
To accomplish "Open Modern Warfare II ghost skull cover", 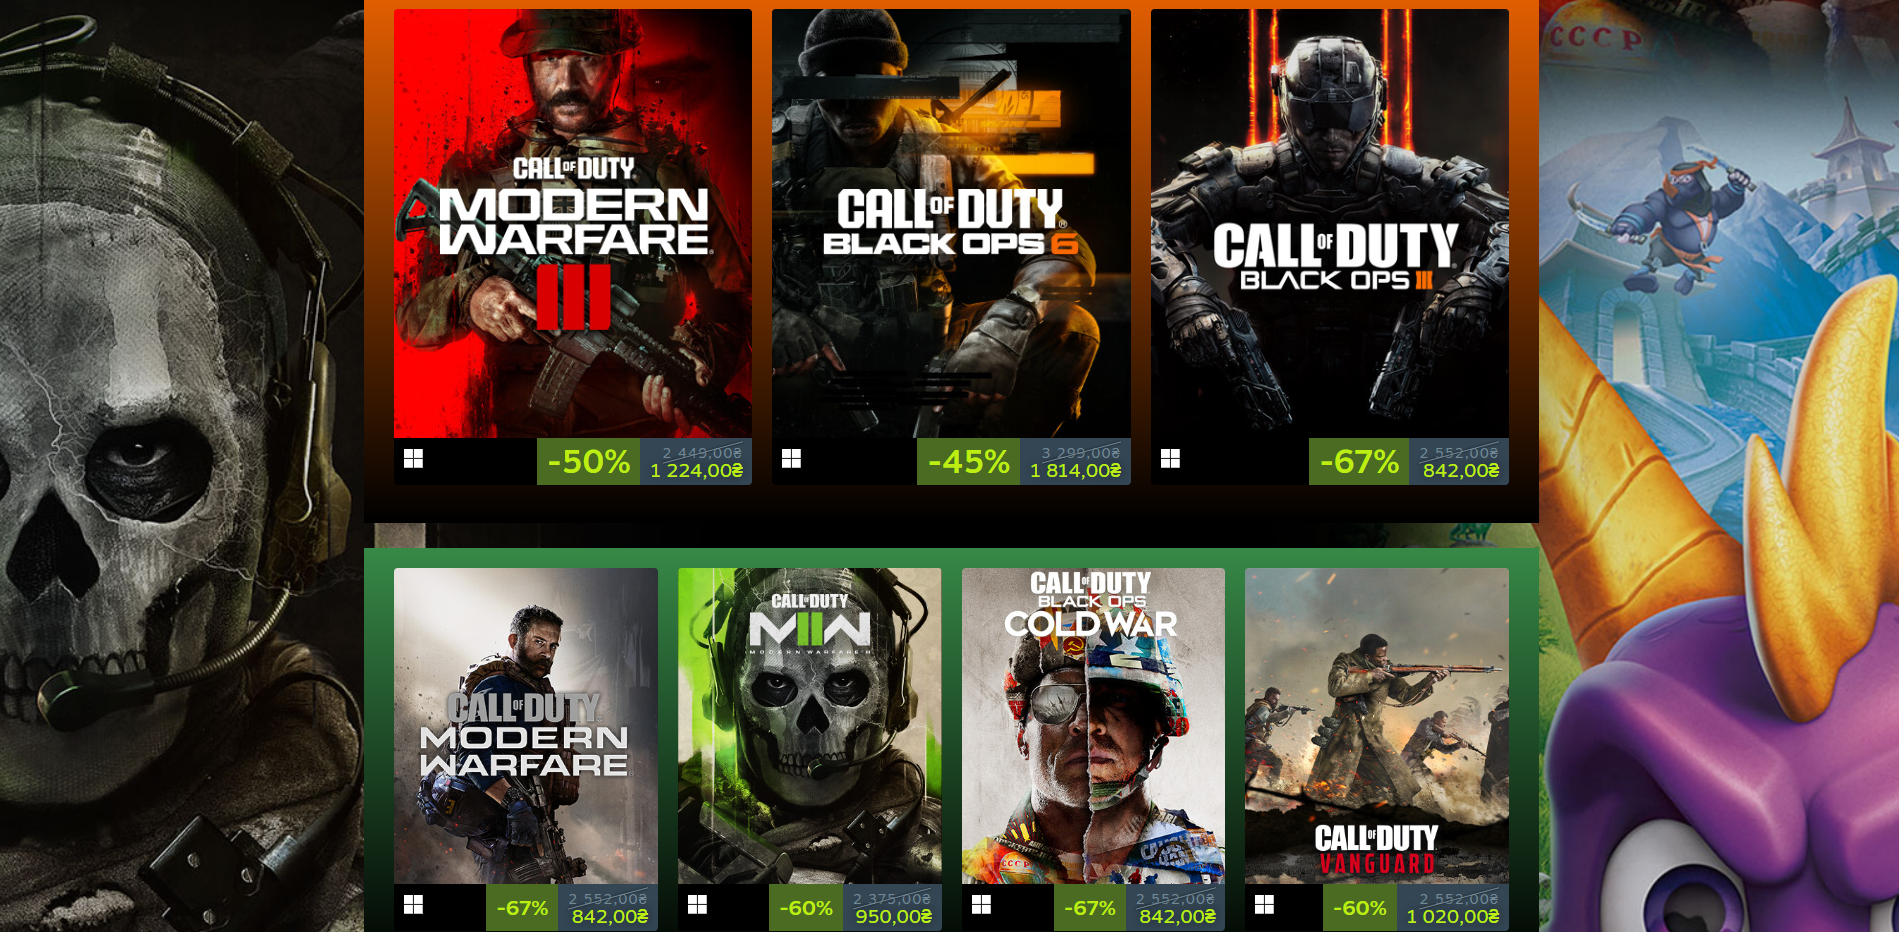I will (809, 726).
